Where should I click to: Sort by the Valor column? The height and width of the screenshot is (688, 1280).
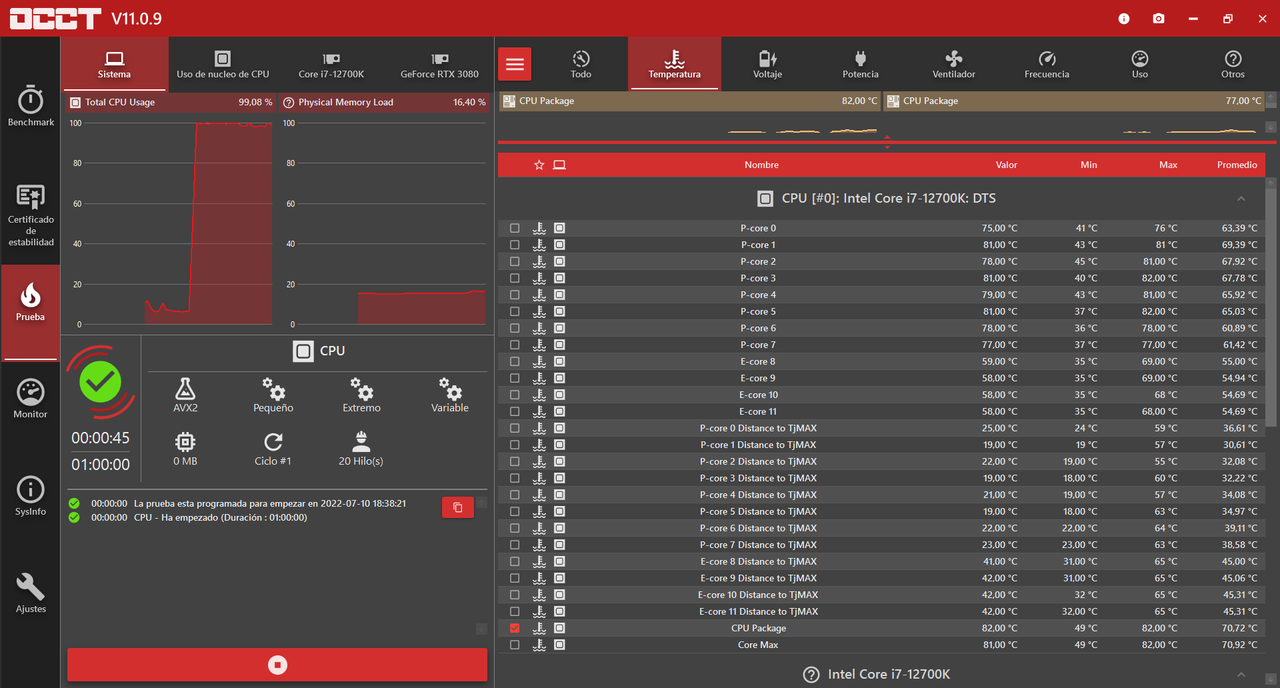[x=1006, y=165]
